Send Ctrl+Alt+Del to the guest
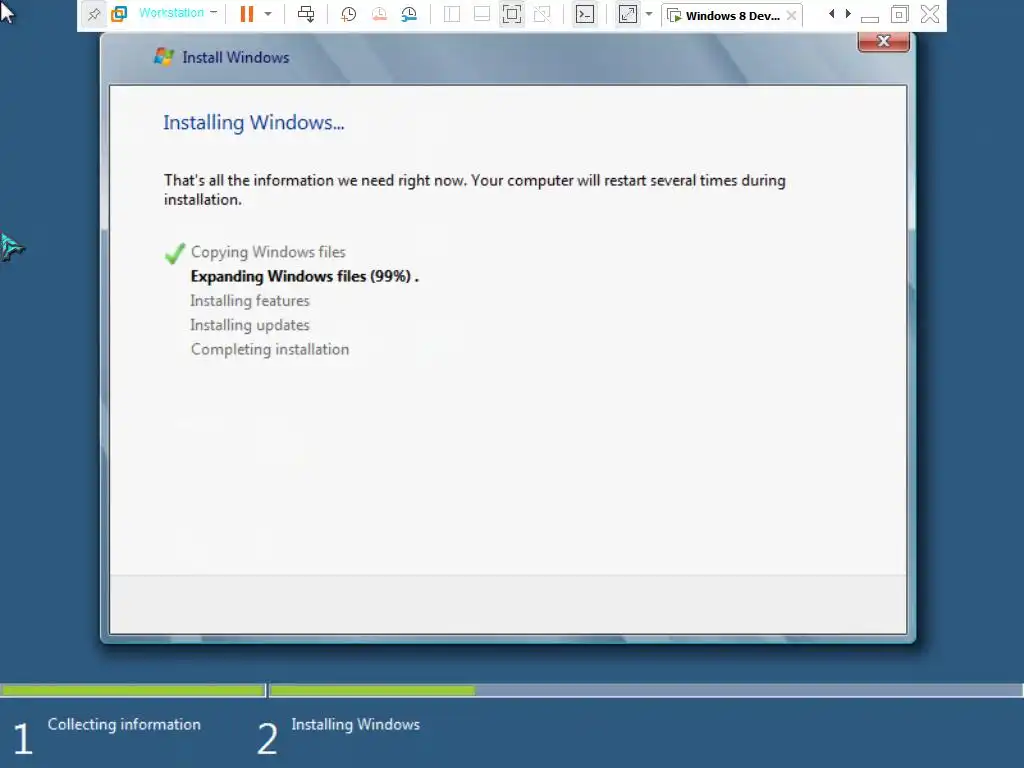Screen dimensions: 1024x768 point(306,14)
